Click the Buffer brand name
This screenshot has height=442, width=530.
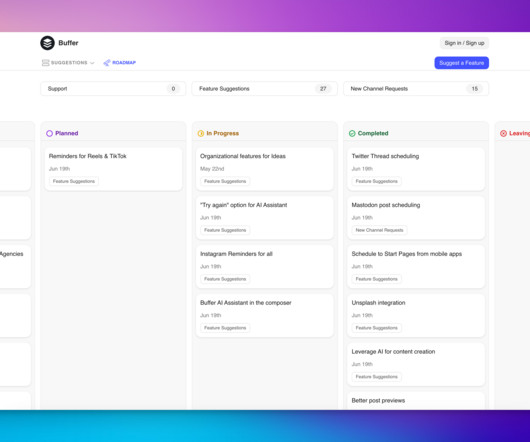pos(68,43)
